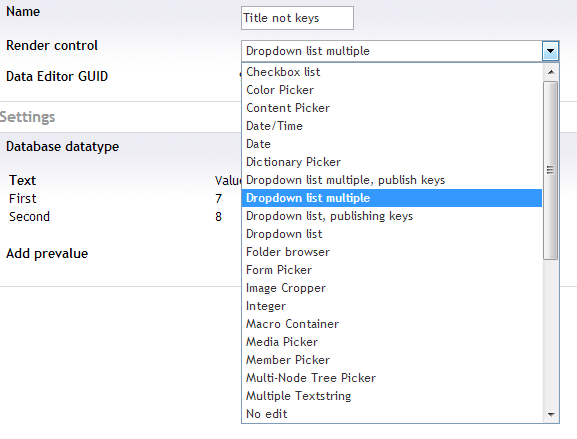Screen dimensions: 577x439
Task: Choose Macro Container entry
Action: point(392,324)
